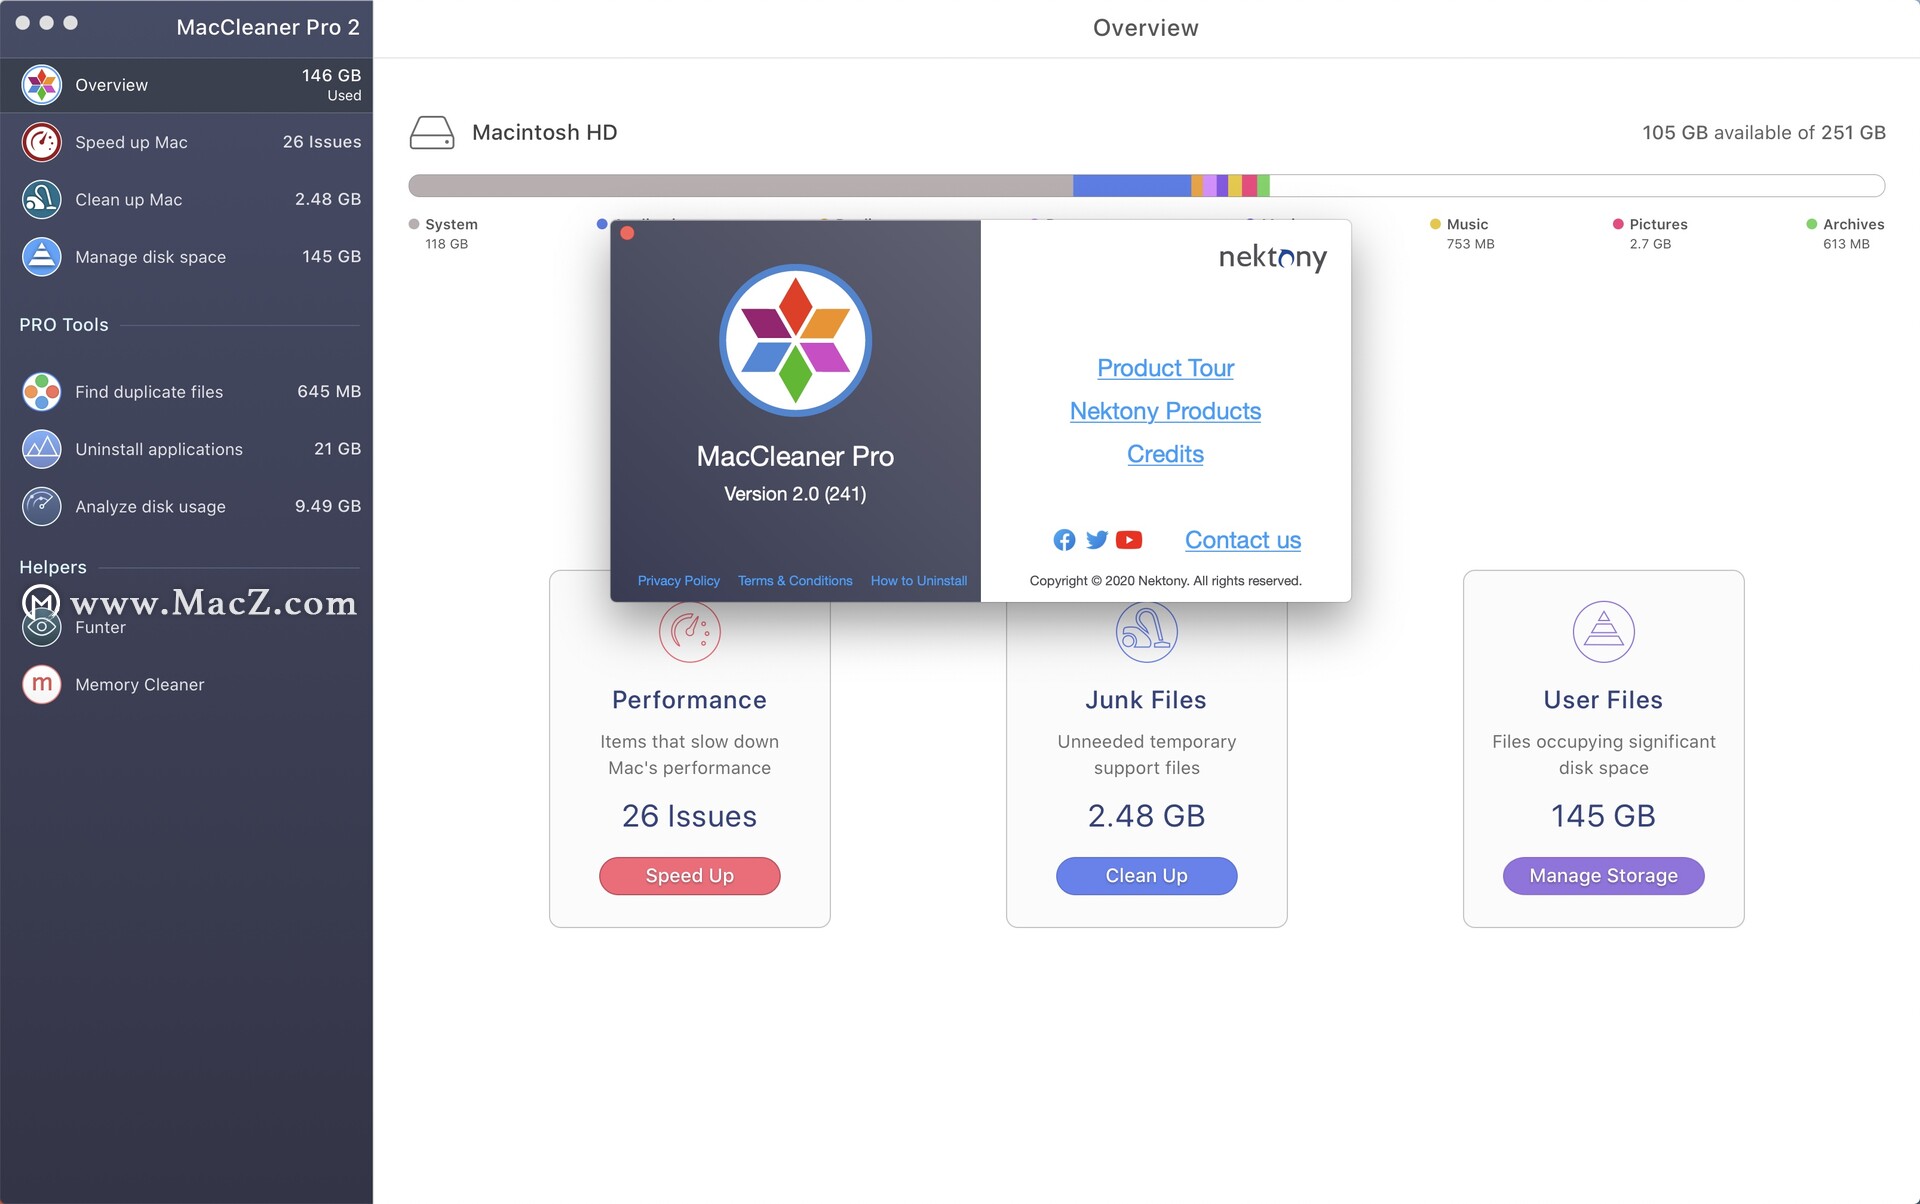Click the free space portion of storage bar

pyautogui.click(x=1577, y=186)
